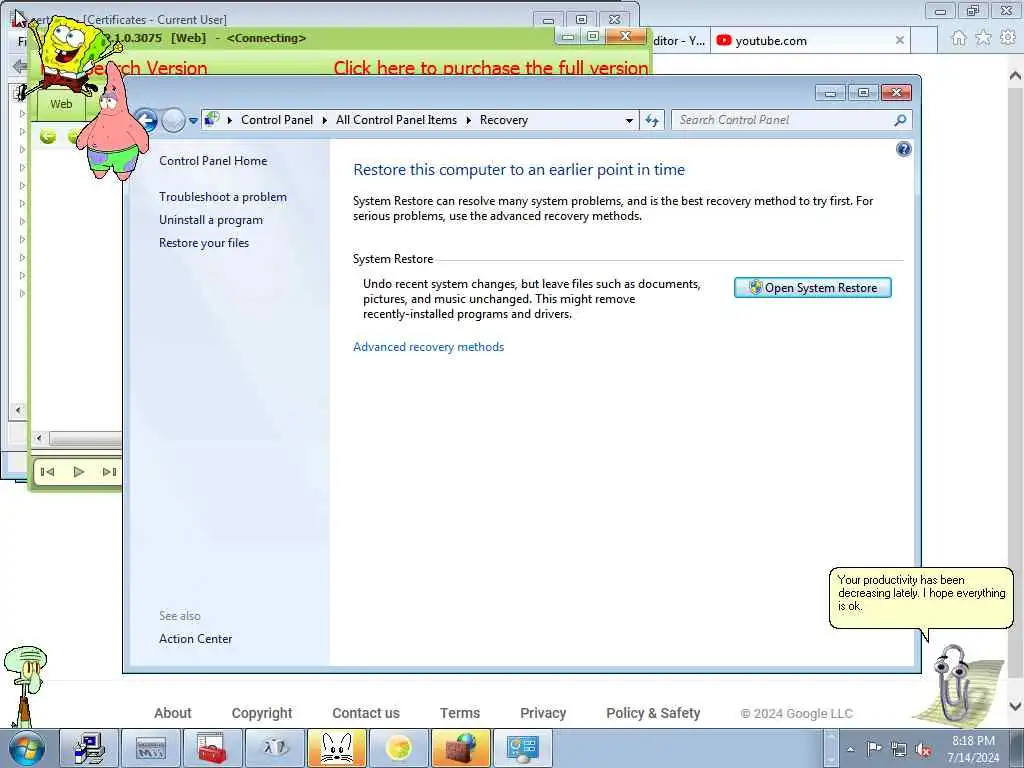Click the disabled forward arrow in Recovery window

pyautogui.click(x=173, y=120)
